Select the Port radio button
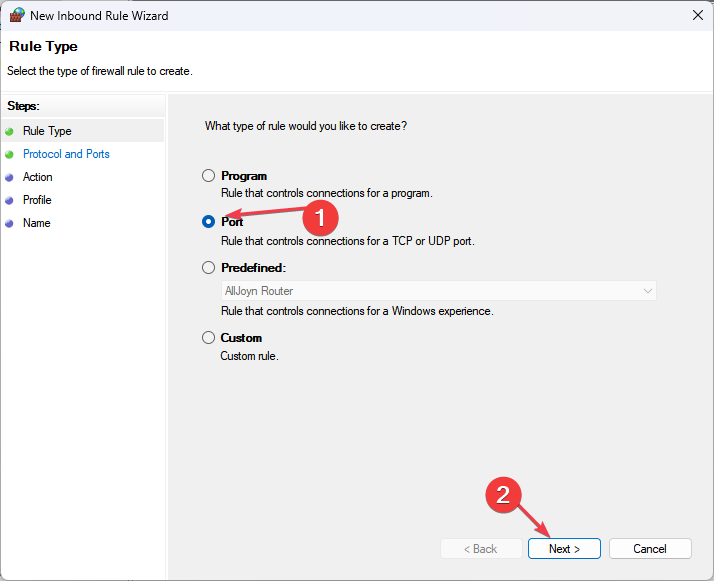This screenshot has height=581, width=714. point(209,222)
